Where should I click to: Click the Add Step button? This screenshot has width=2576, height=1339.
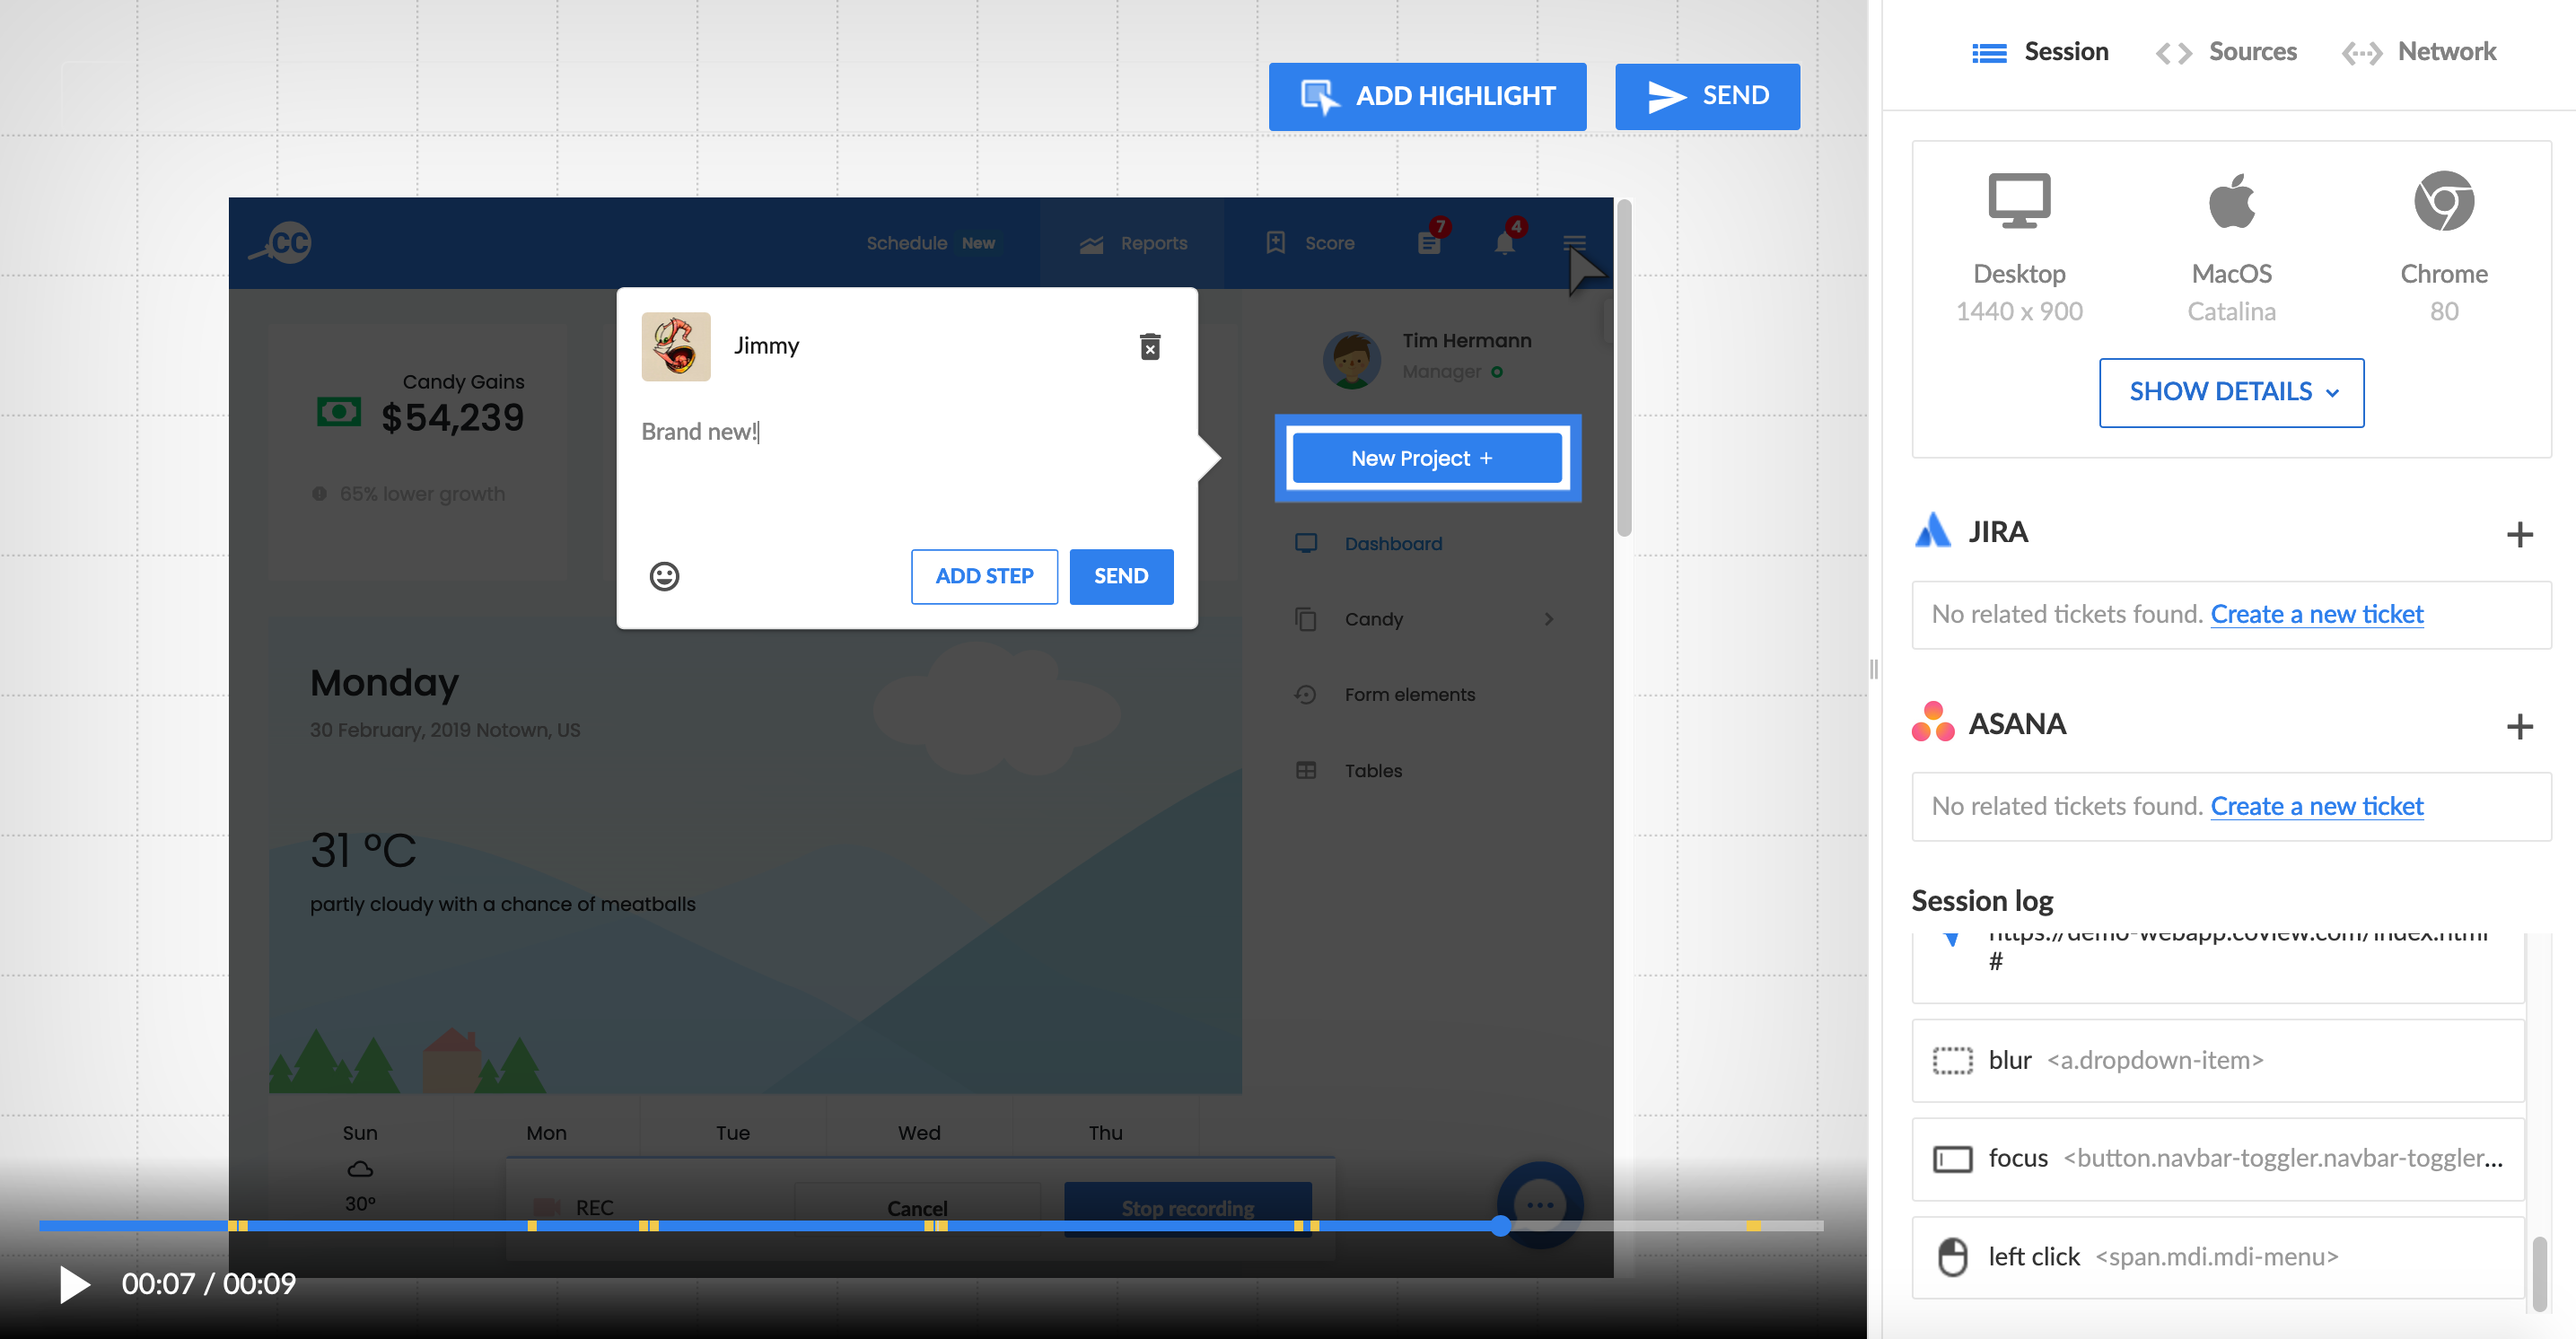click(x=984, y=576)
